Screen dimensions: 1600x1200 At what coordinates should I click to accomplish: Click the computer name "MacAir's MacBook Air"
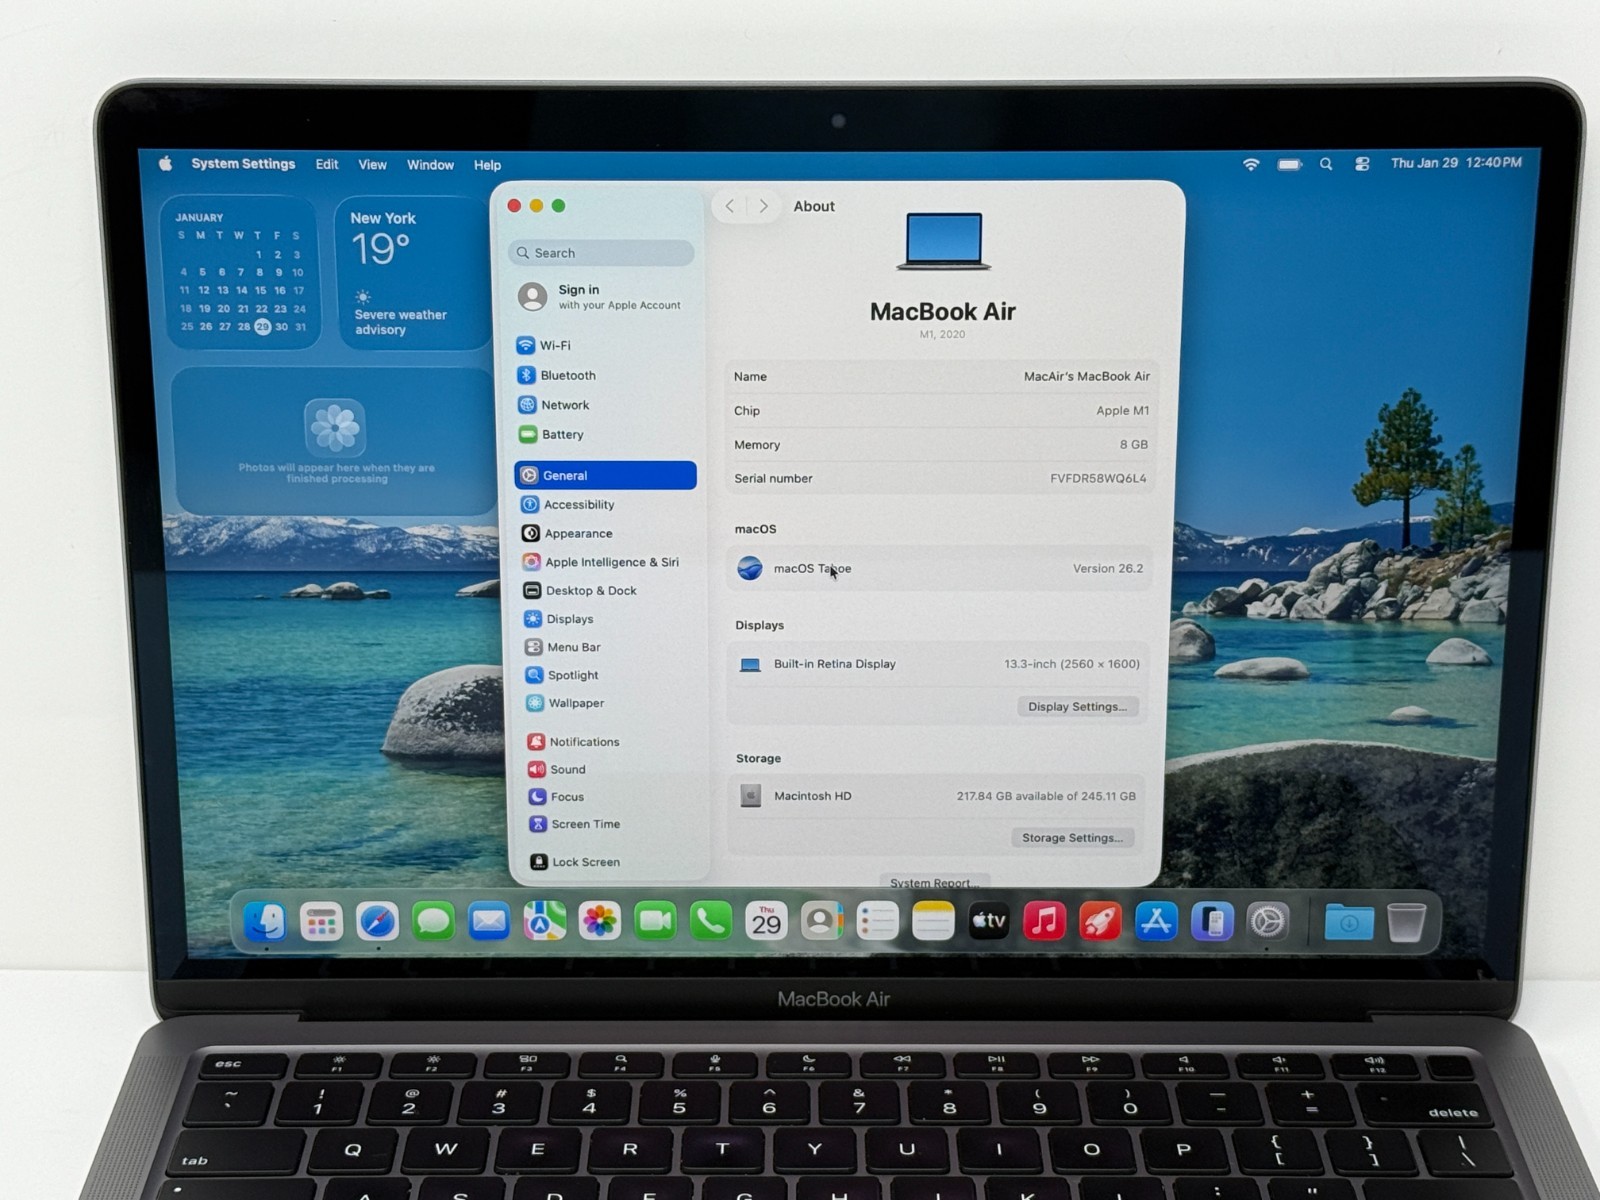tap(1087, 376)
